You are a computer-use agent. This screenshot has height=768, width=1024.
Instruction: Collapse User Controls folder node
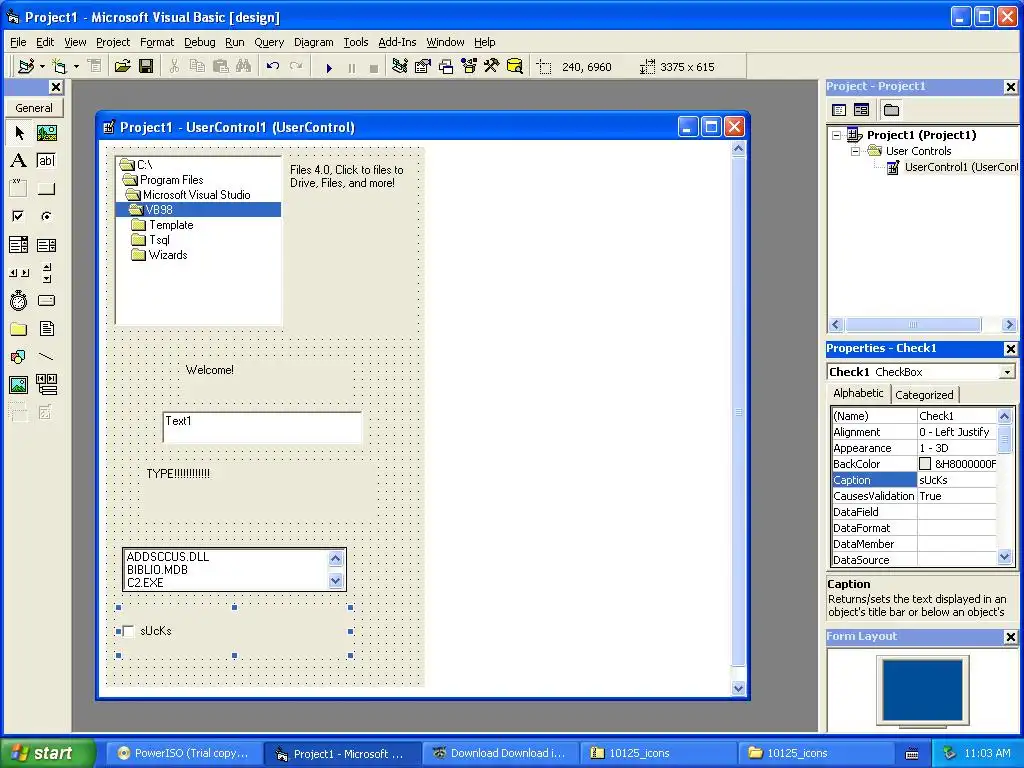click(856, 152)
